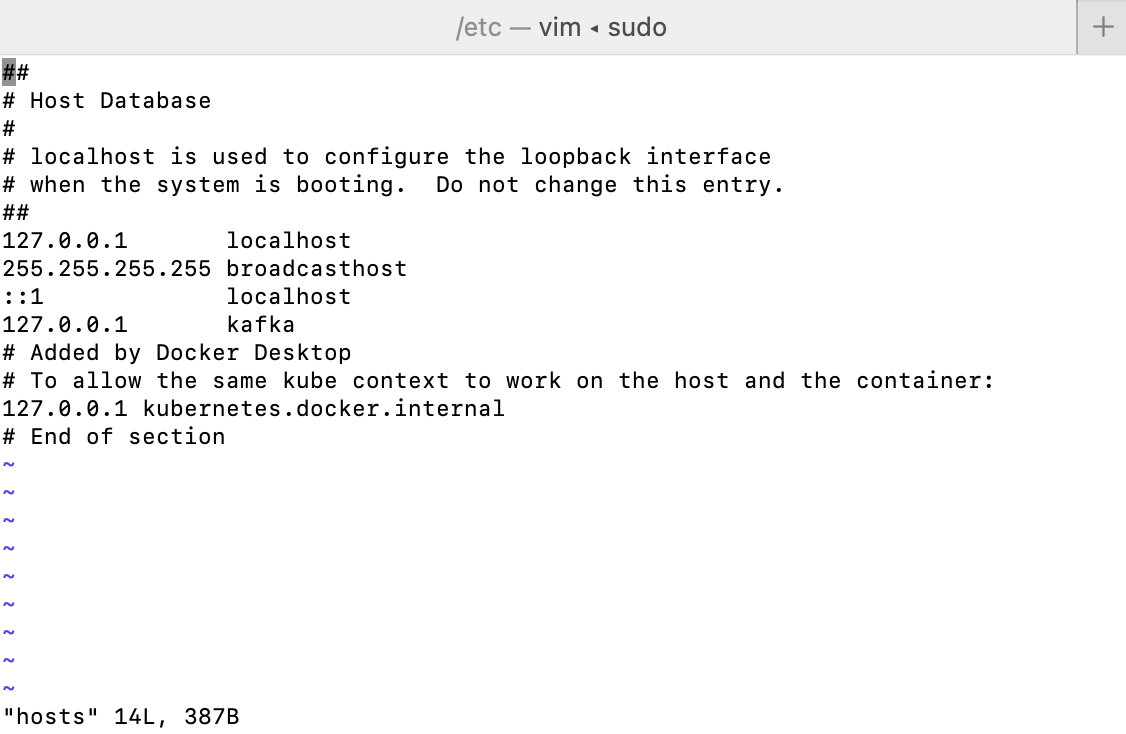Click the '# Added by Docker Desktop' line
This screenshot has width=1126, height=734.
[x=177, y=353]
